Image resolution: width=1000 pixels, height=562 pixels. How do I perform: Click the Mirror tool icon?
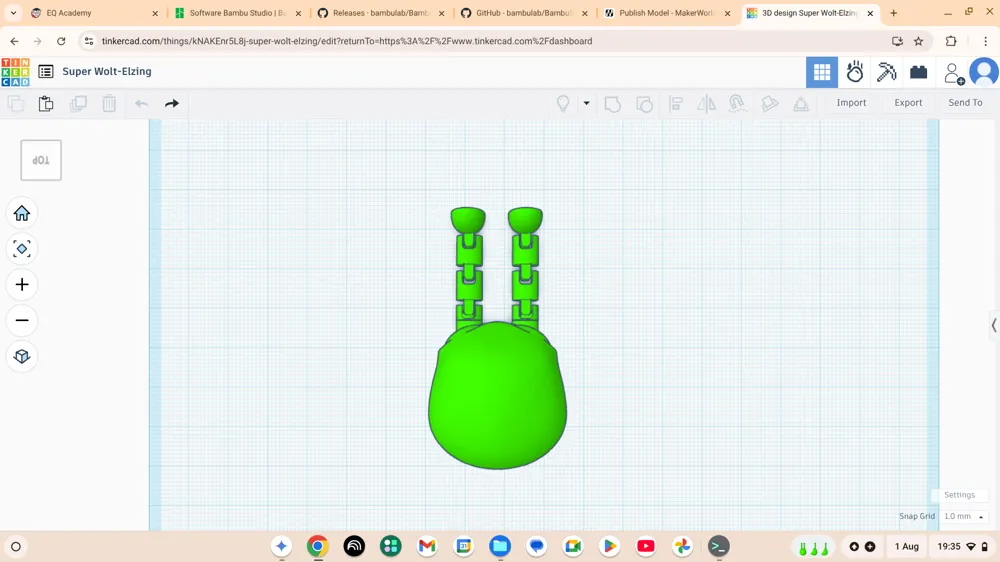click(x=707, y=103)
